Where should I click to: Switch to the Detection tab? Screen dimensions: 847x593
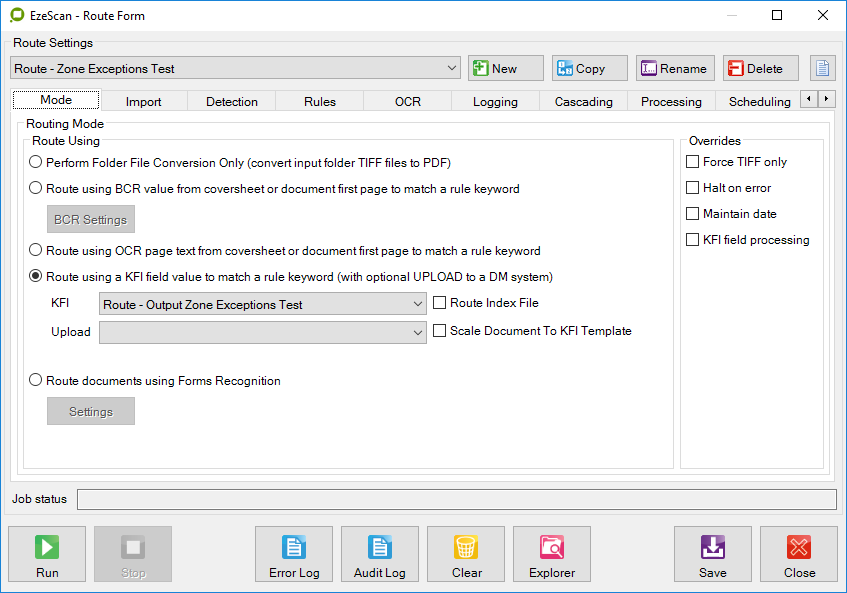232,101
